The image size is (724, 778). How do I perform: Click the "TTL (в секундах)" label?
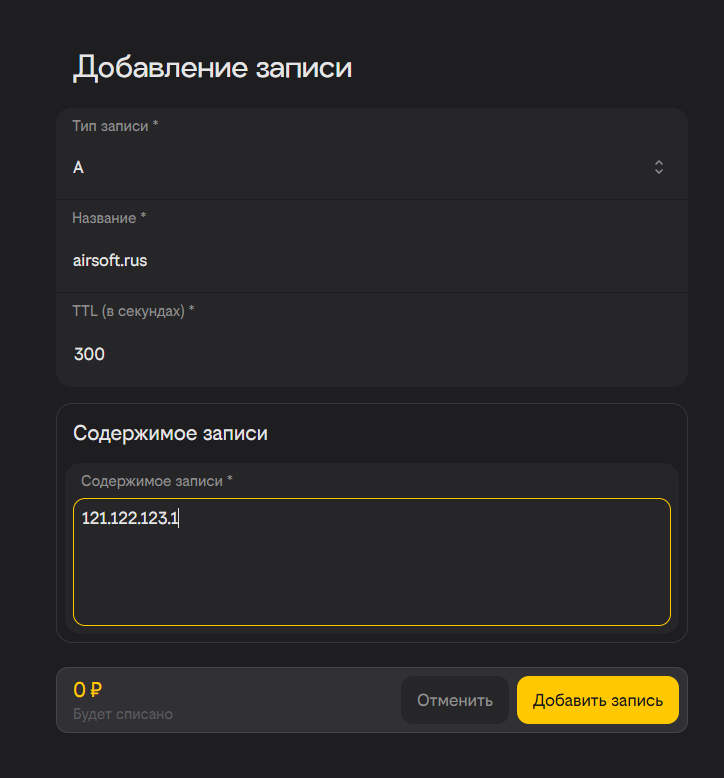click(128, 311)
